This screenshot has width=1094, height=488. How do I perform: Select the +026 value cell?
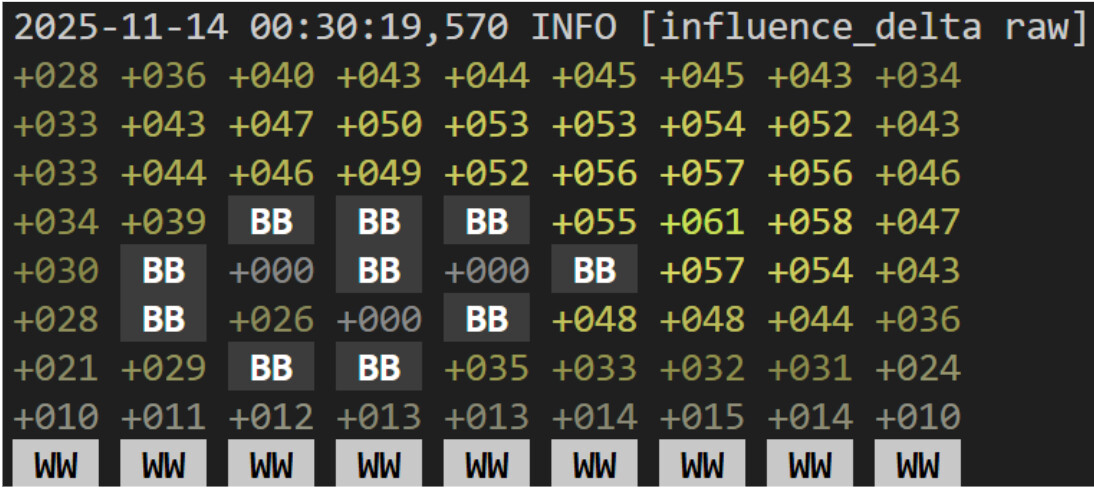[271, 319]
